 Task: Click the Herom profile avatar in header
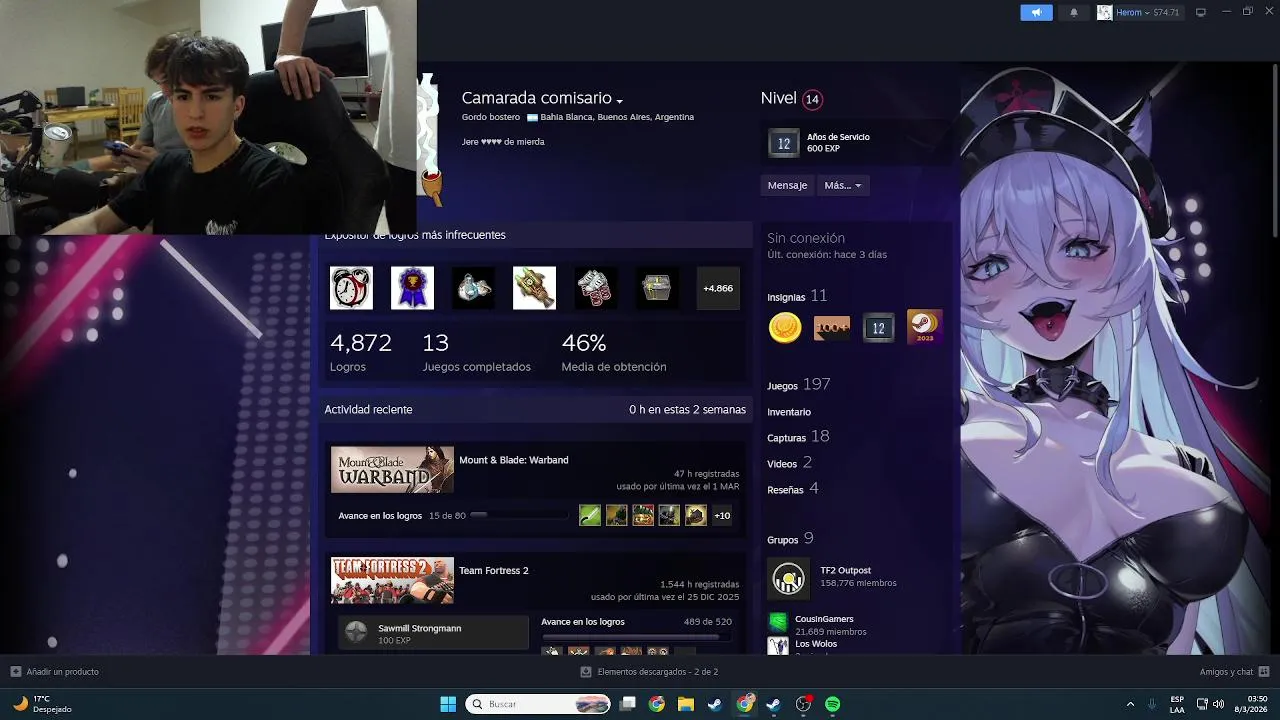(1104, 12)
